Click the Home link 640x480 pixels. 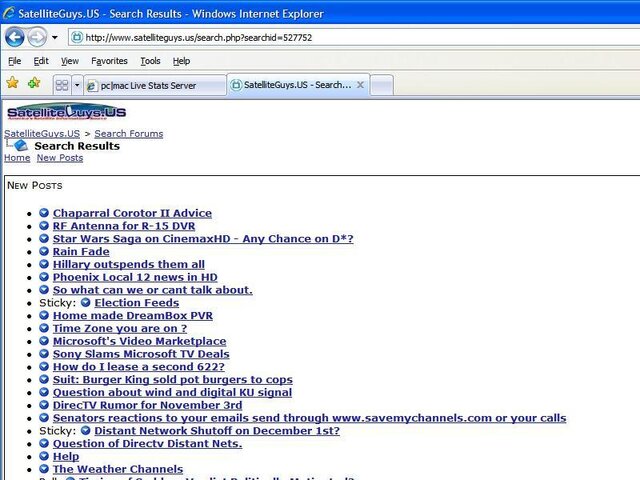coord(17,158)
